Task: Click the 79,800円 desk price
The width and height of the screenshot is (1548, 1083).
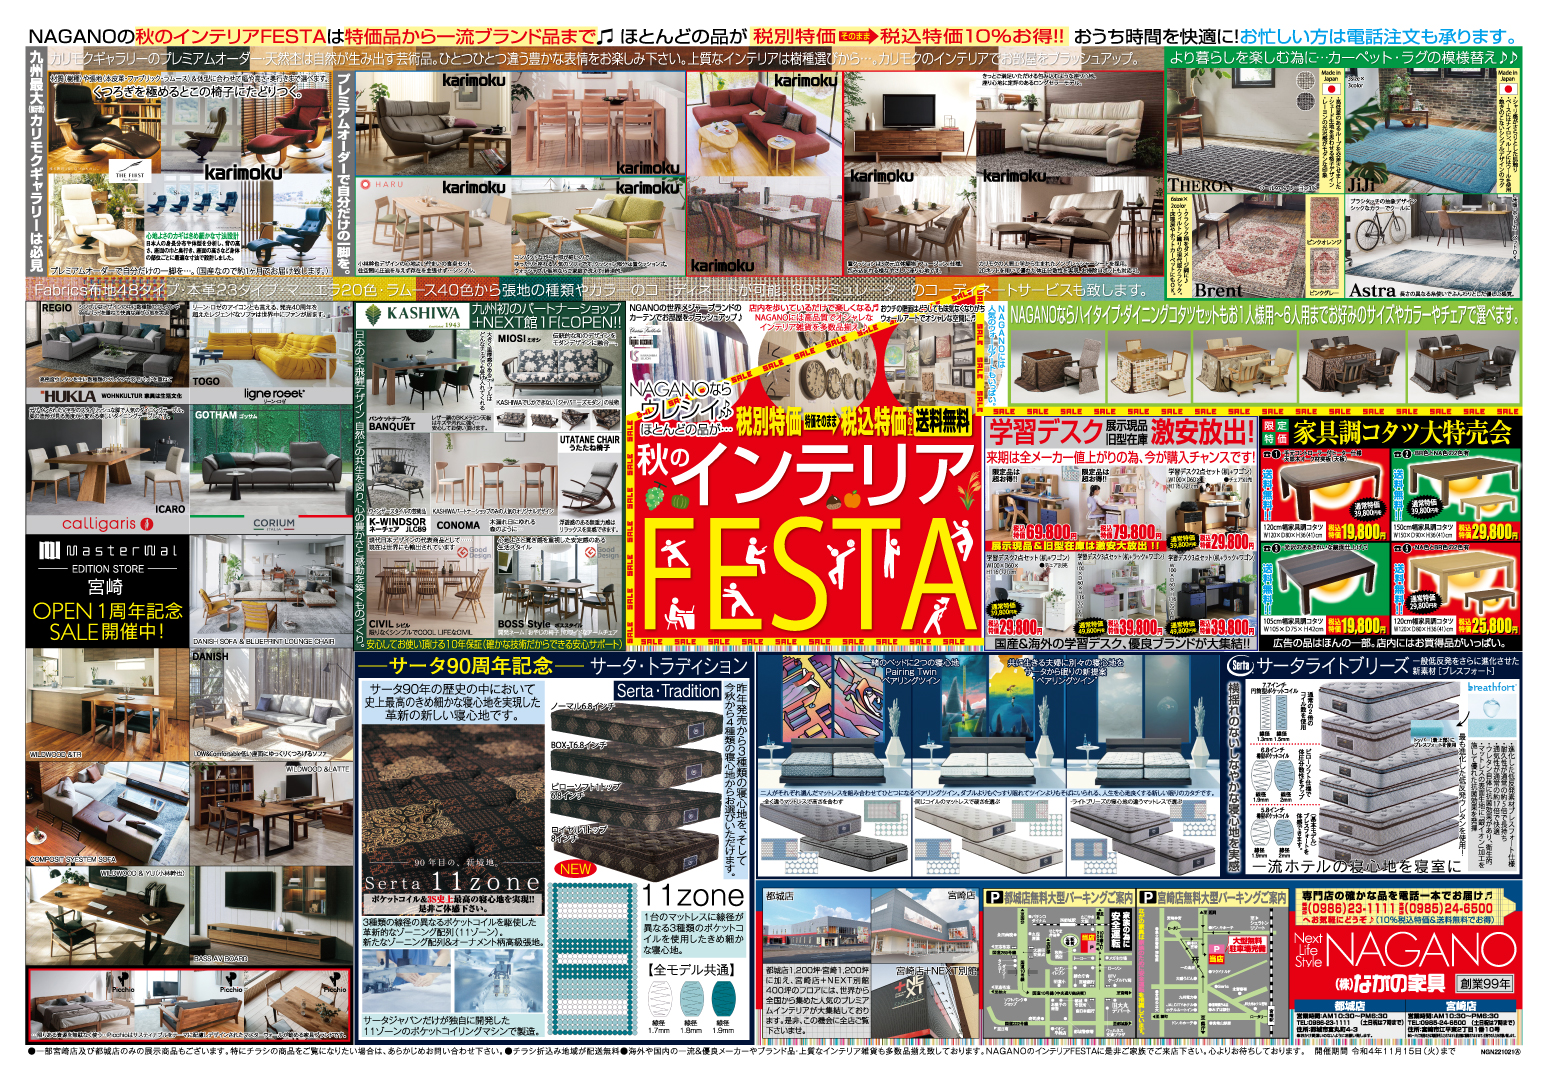Action: 1129,533
